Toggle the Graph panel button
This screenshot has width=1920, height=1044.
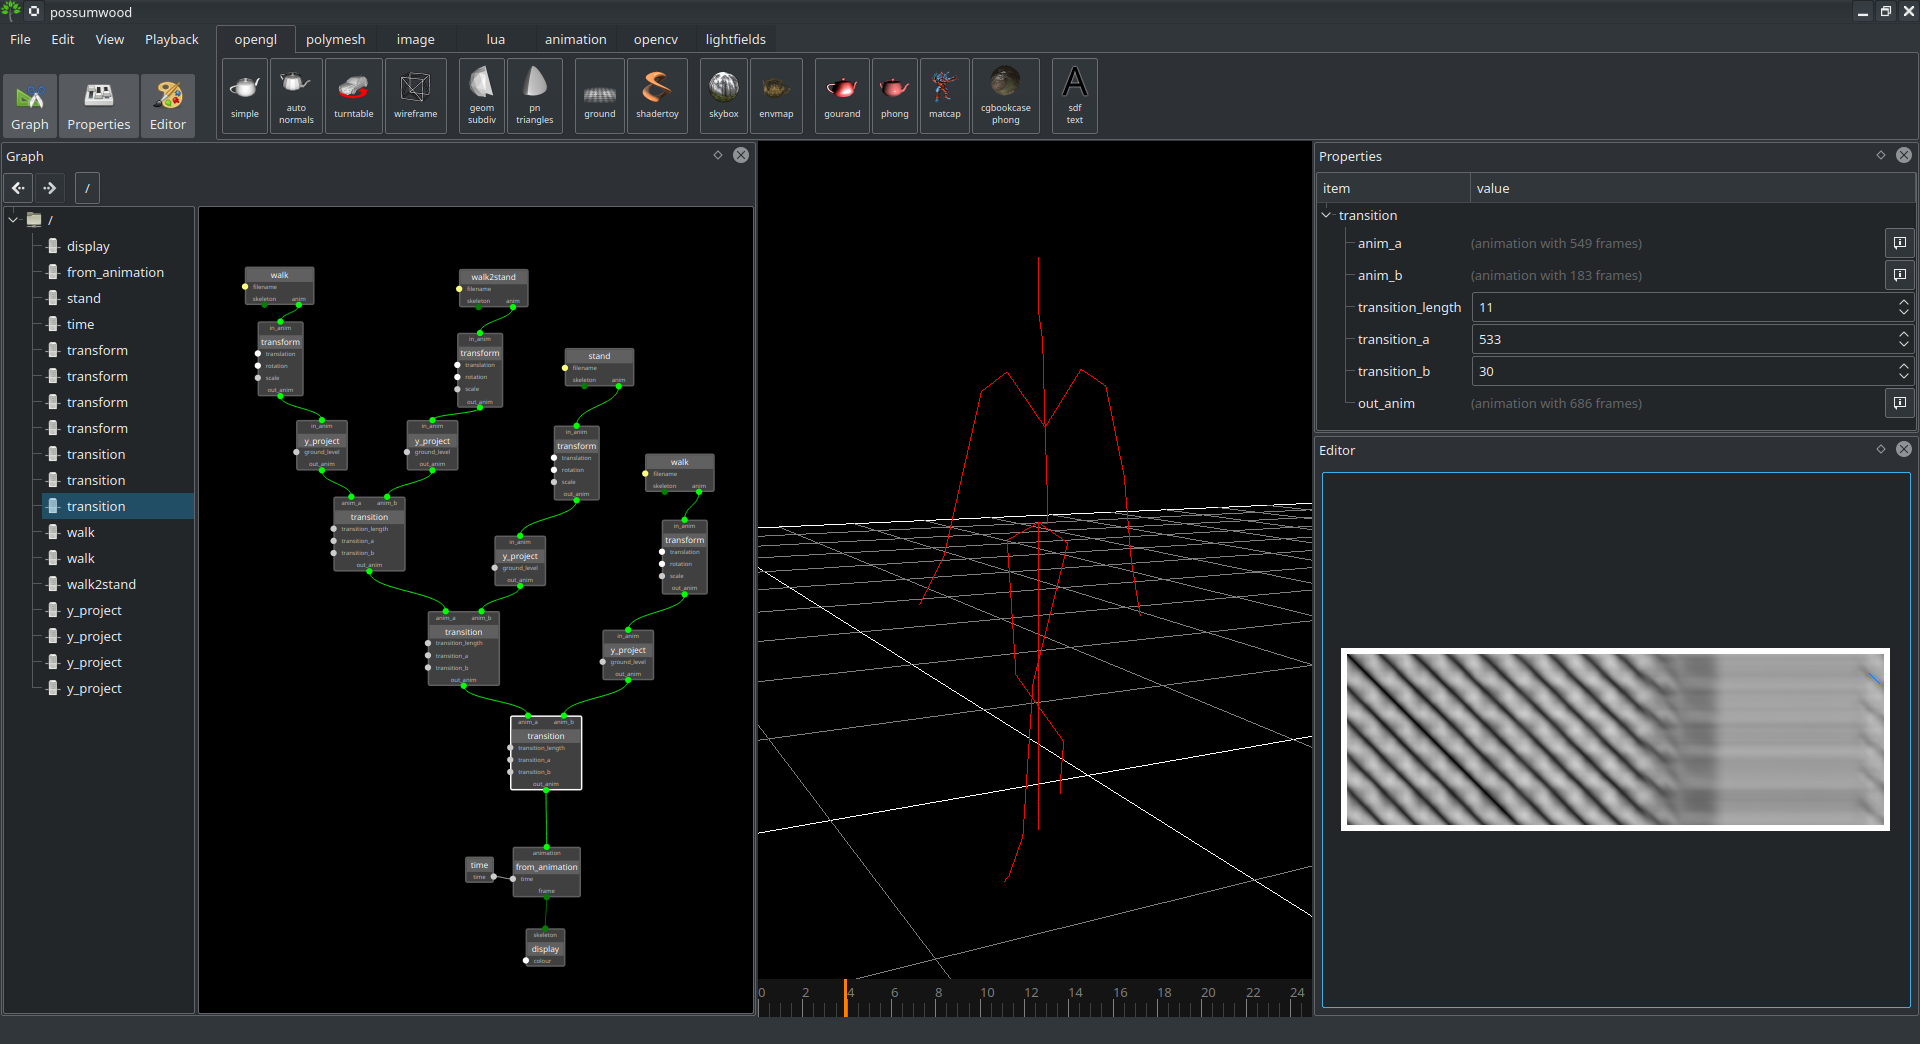30,105
